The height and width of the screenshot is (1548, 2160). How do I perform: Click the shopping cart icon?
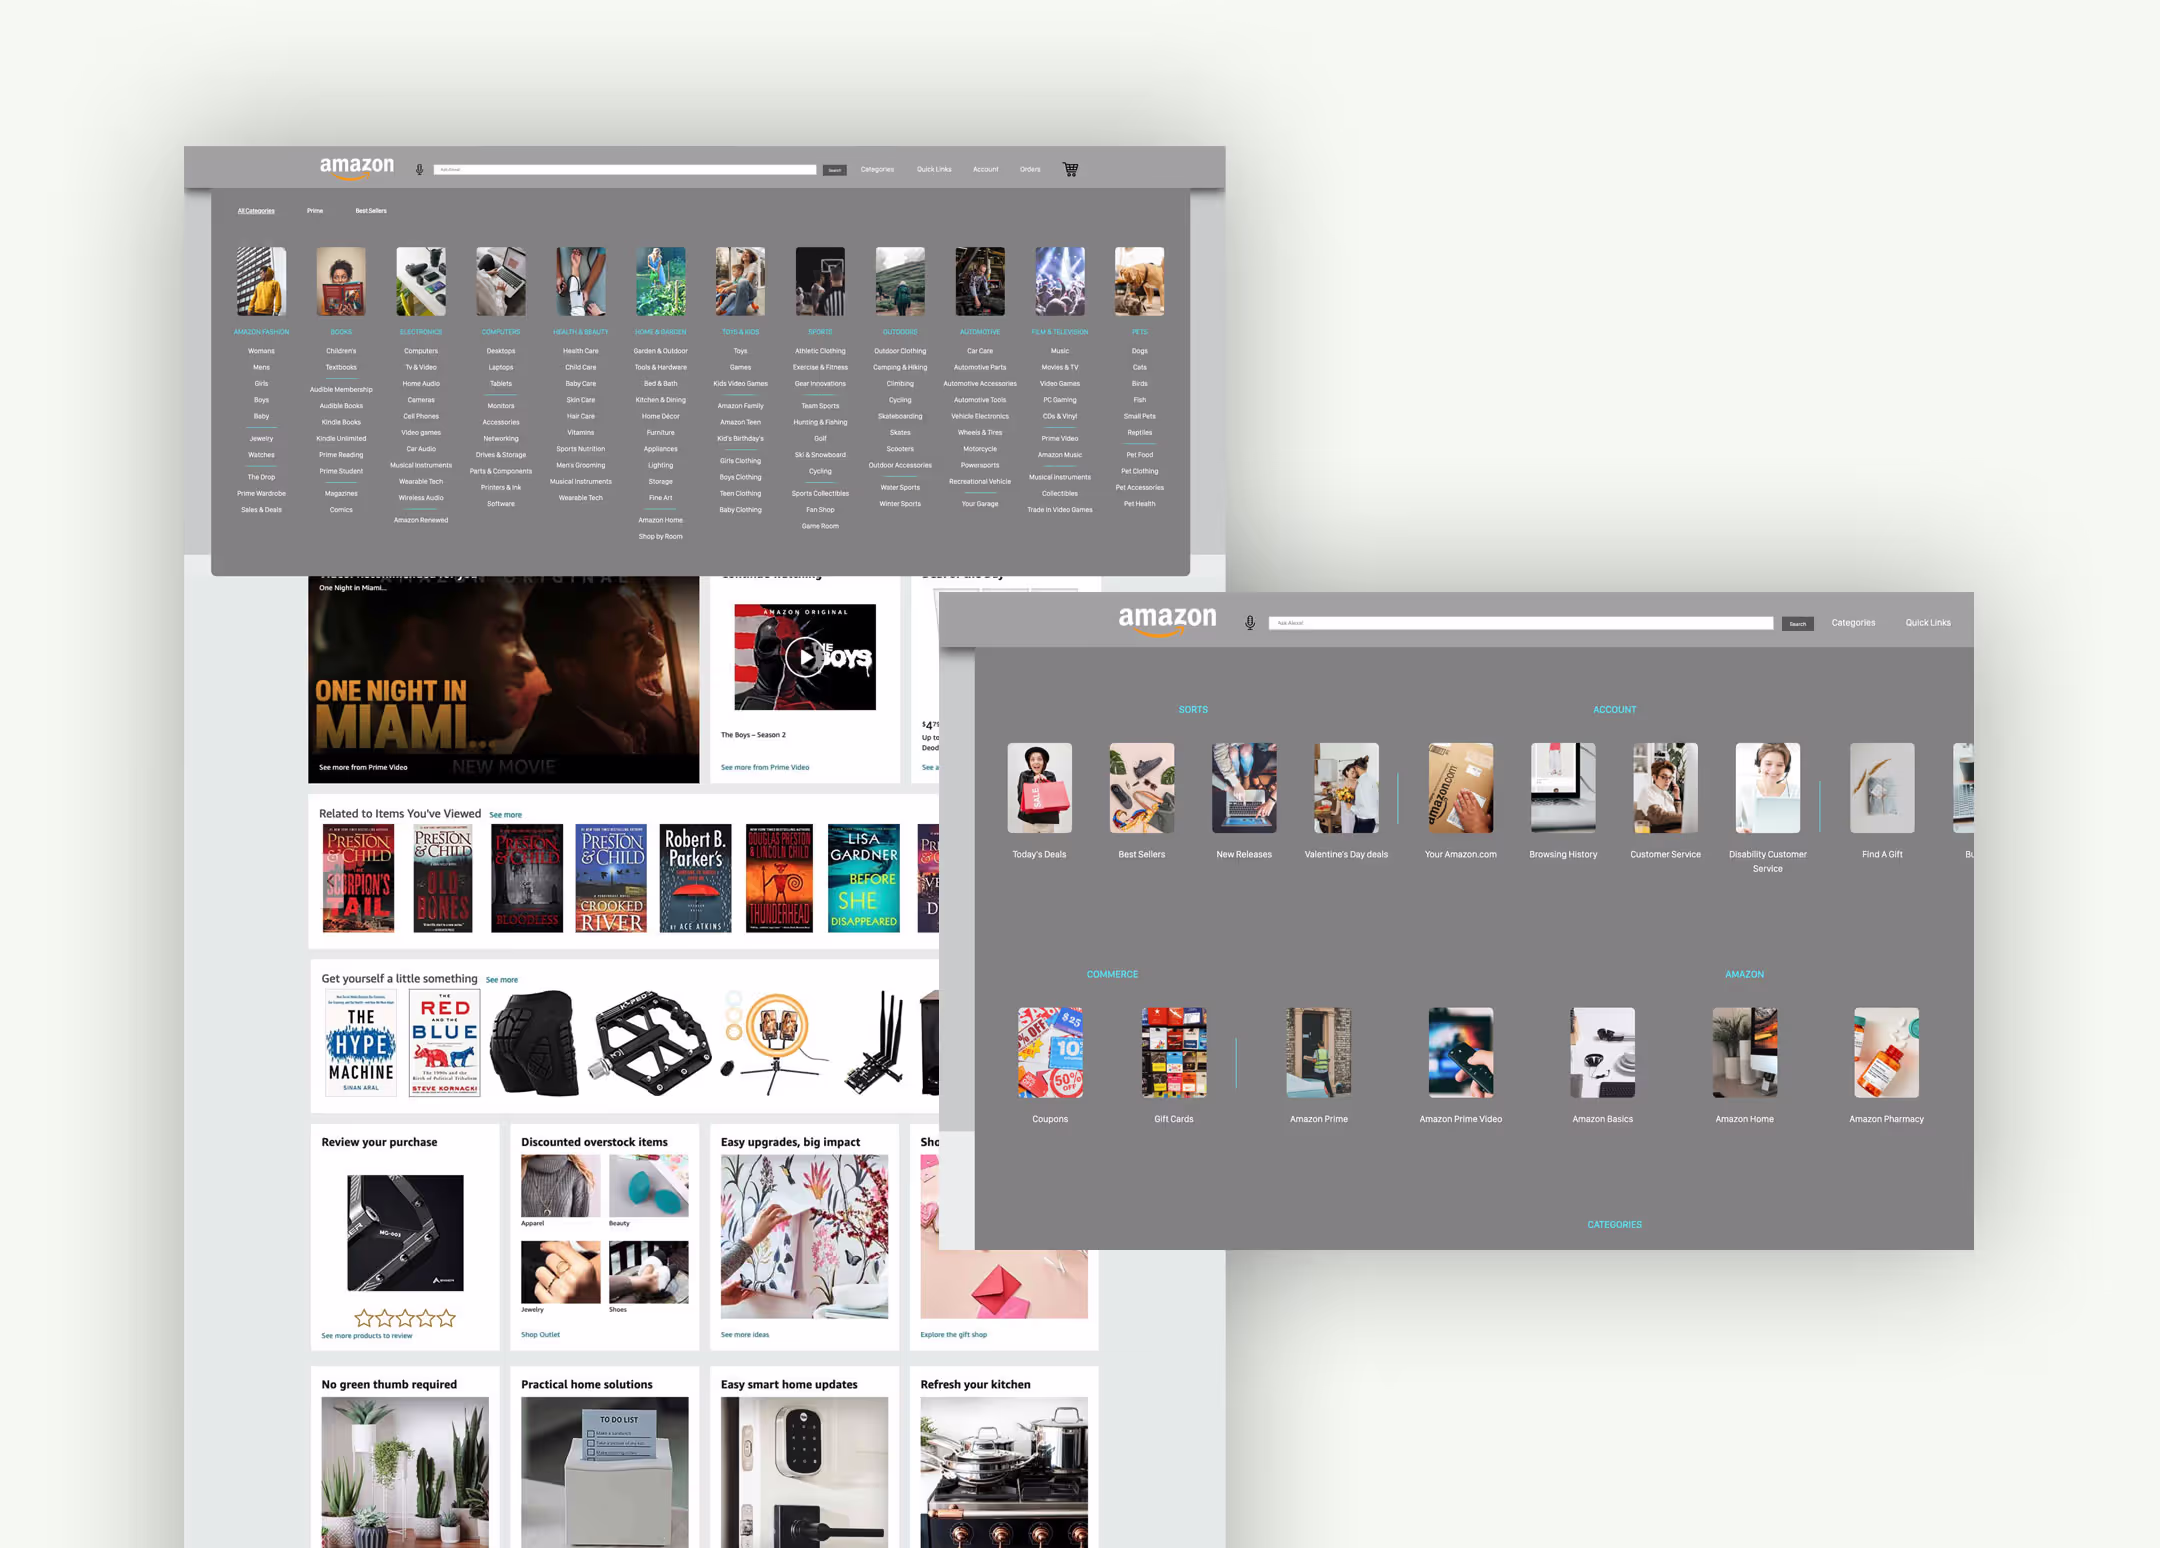pyautogui.click(x=1070, y=169)
